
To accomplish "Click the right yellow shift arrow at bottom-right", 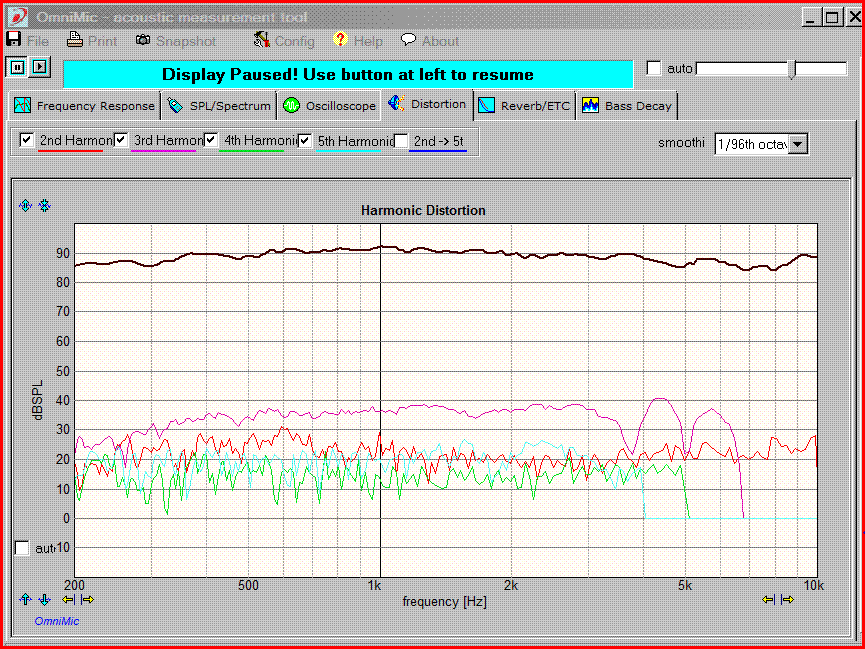I will [x=788, y=599].
